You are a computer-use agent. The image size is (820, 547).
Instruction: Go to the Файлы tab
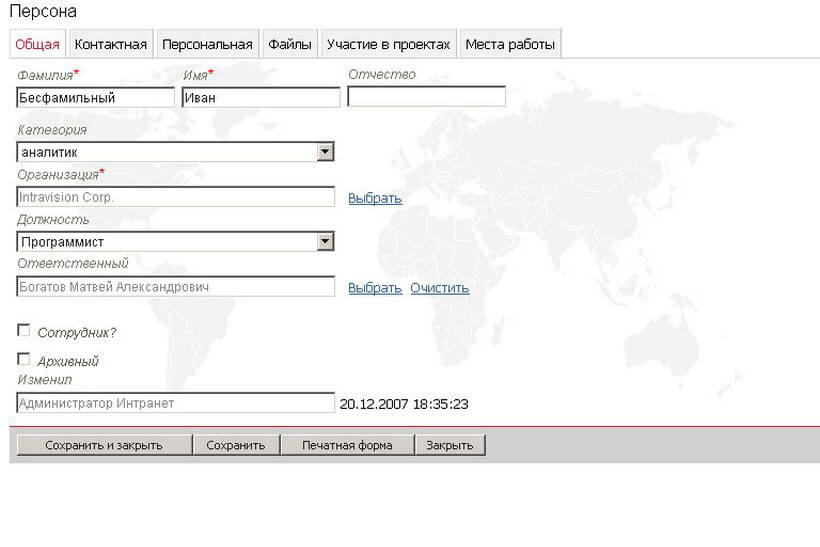coord(290,44)
